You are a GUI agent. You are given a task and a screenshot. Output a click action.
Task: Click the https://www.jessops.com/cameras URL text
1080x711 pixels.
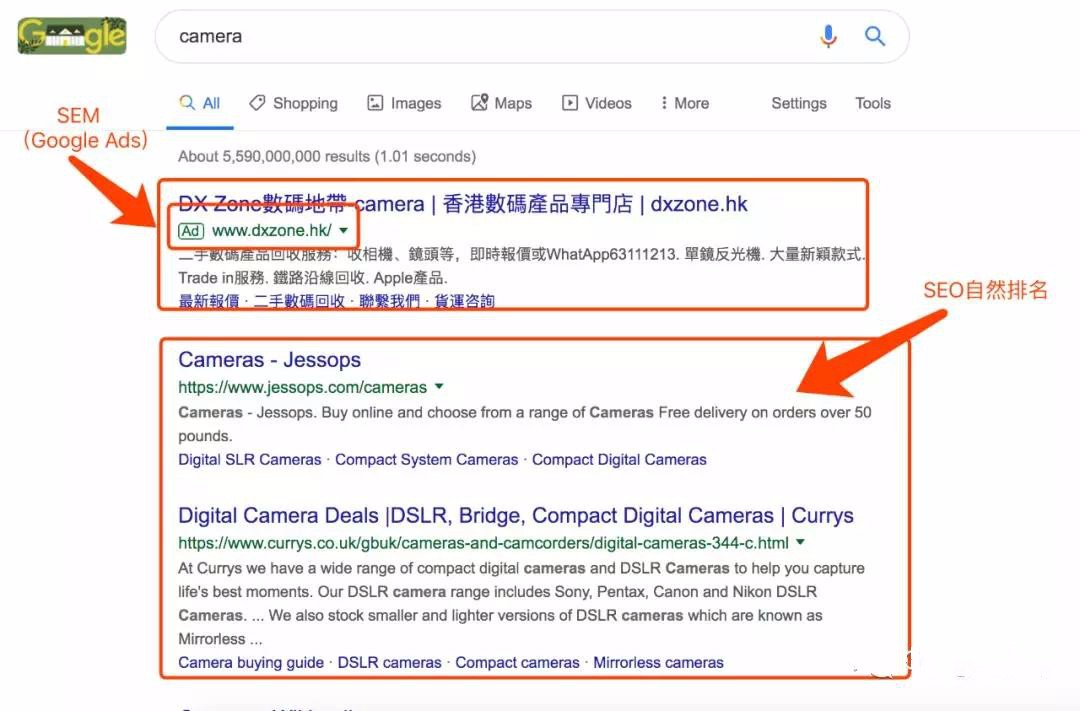(302, 387)
